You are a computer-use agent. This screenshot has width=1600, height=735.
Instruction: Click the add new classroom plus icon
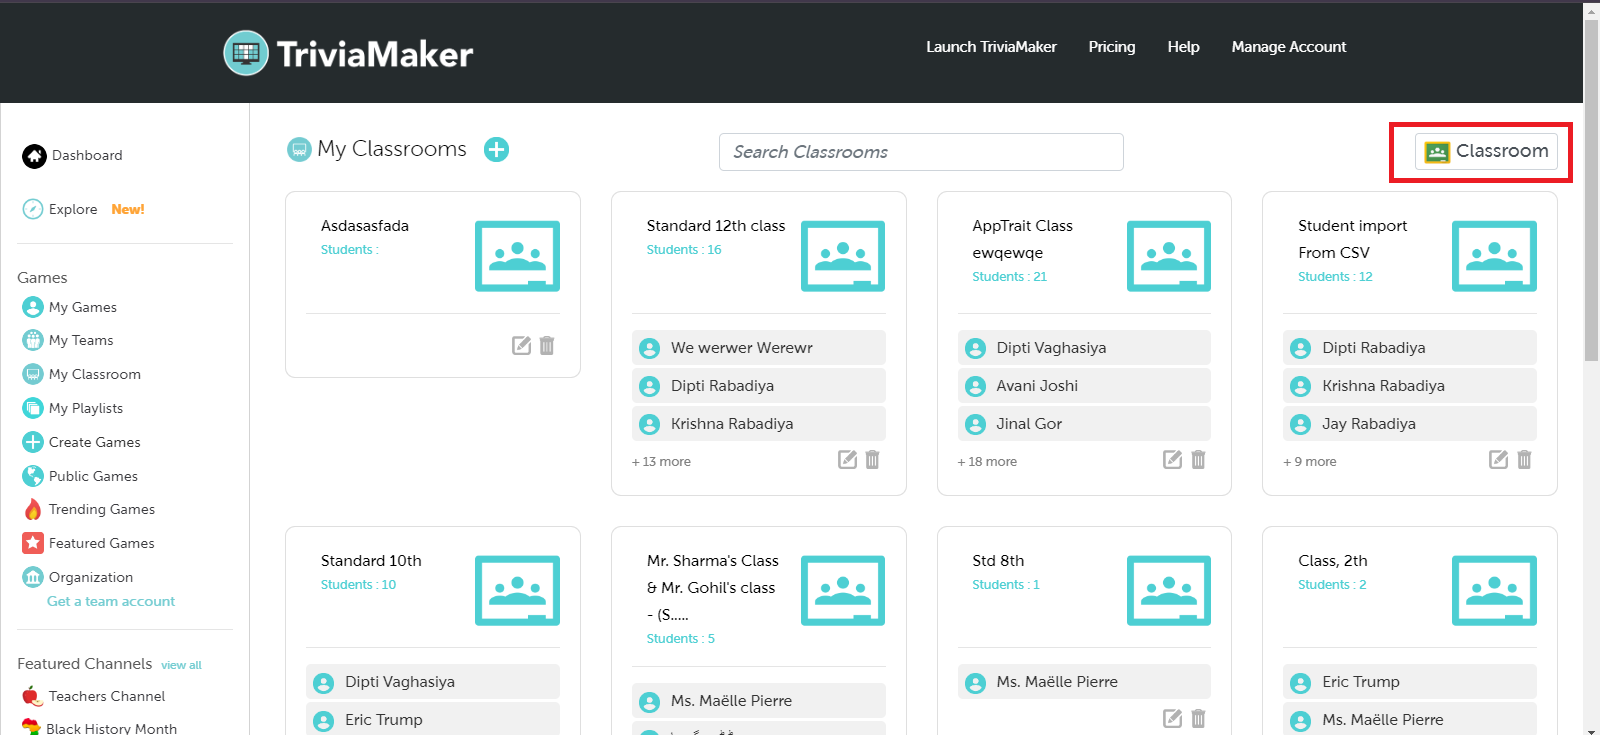(496, 150)
